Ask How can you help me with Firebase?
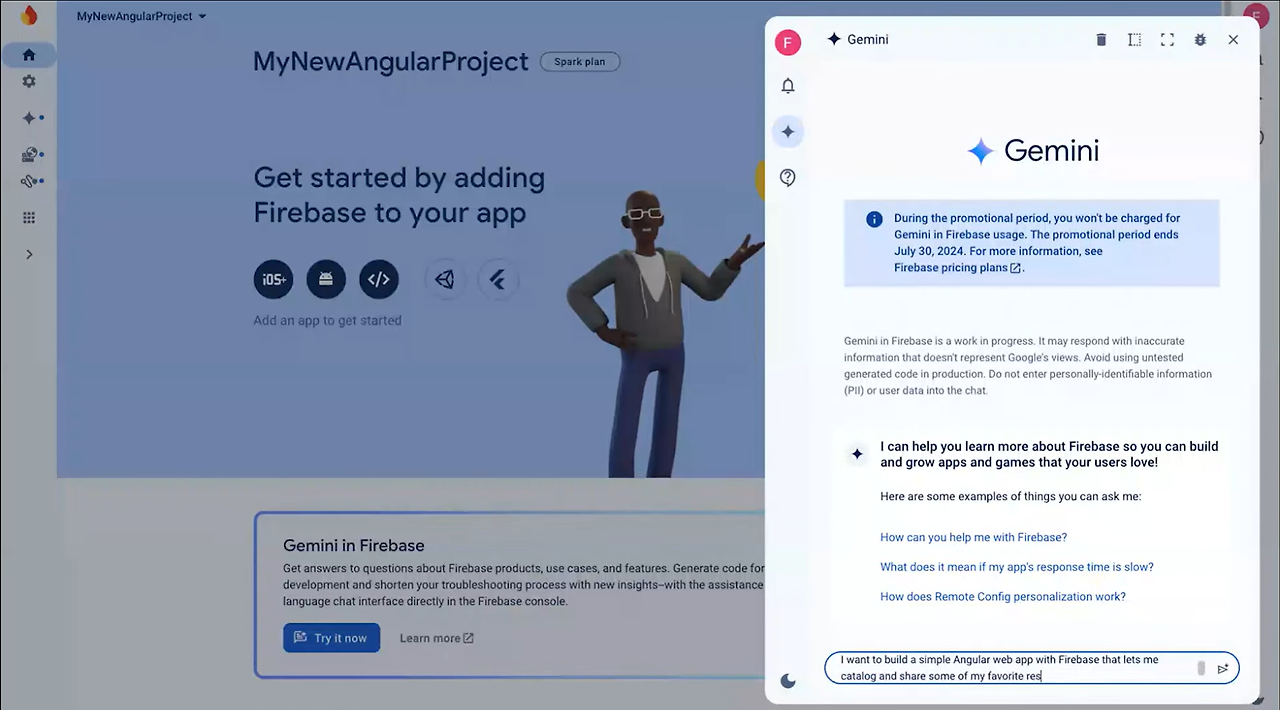Screen dimensions: 1280x710 pyautogui.click(x=973, y=537)
